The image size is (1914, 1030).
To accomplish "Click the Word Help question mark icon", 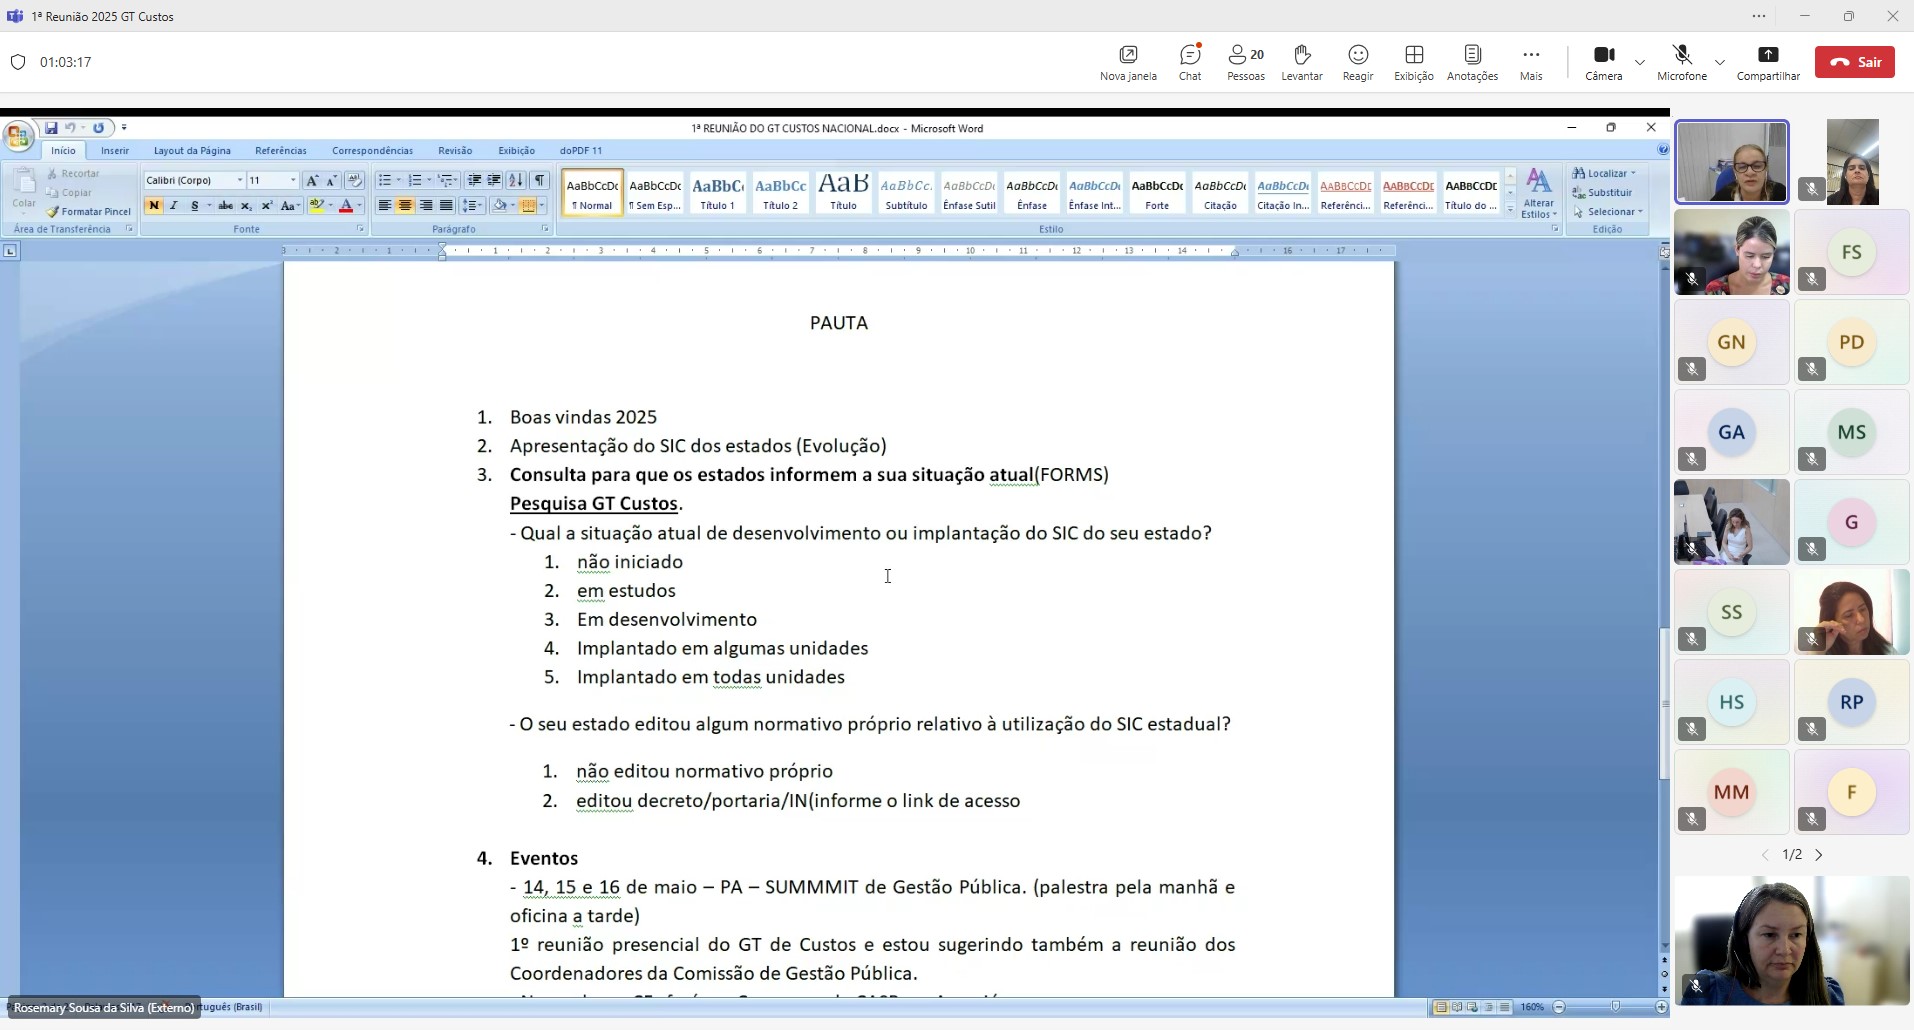I will pos(1663,150).
